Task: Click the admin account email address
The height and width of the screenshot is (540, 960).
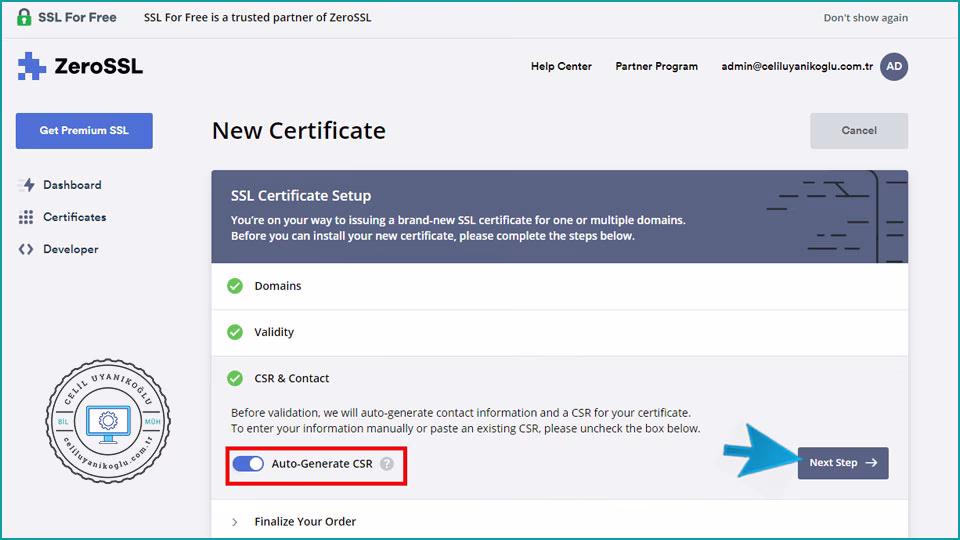Action: click(x=797, y=66)
